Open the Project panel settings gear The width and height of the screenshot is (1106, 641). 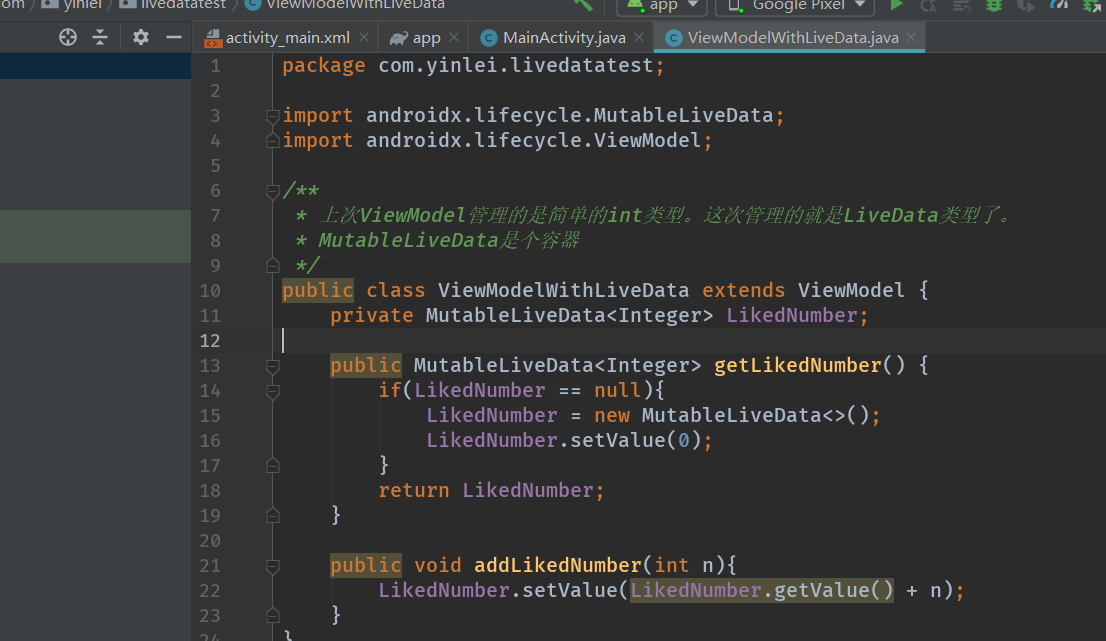(x=140, y=36)
